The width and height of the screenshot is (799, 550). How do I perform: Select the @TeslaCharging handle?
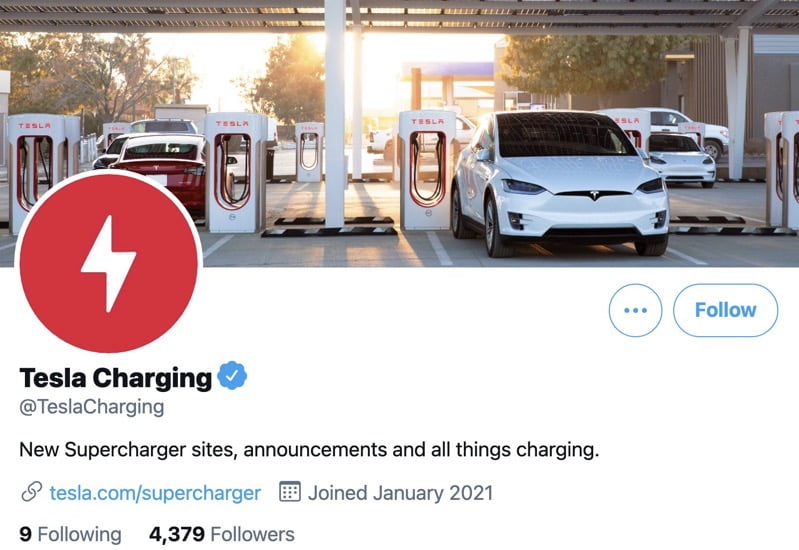click(x=92, y=407)
